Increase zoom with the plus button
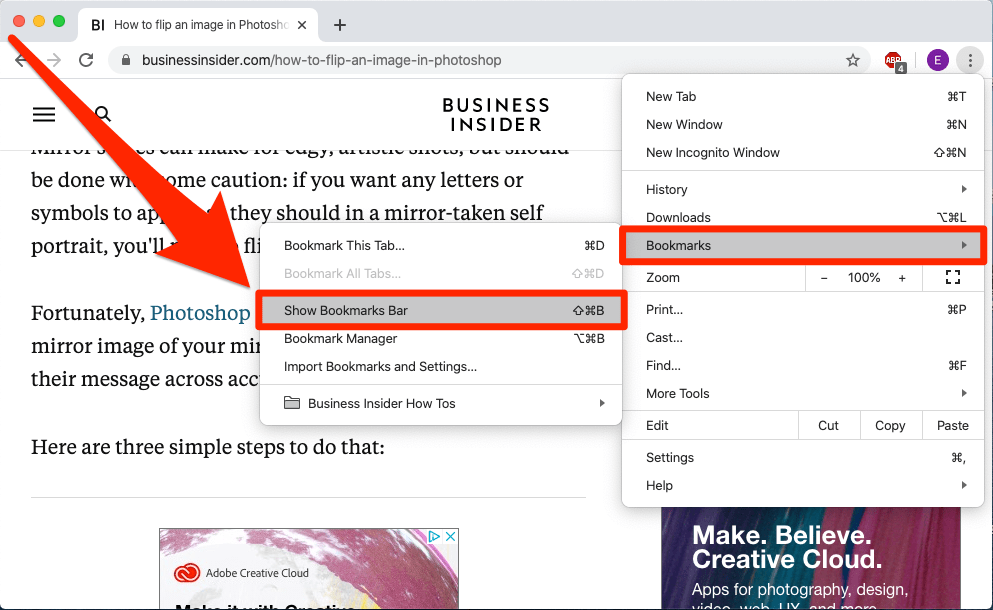Screen dimensions: 993x610 tap(902, 277)
